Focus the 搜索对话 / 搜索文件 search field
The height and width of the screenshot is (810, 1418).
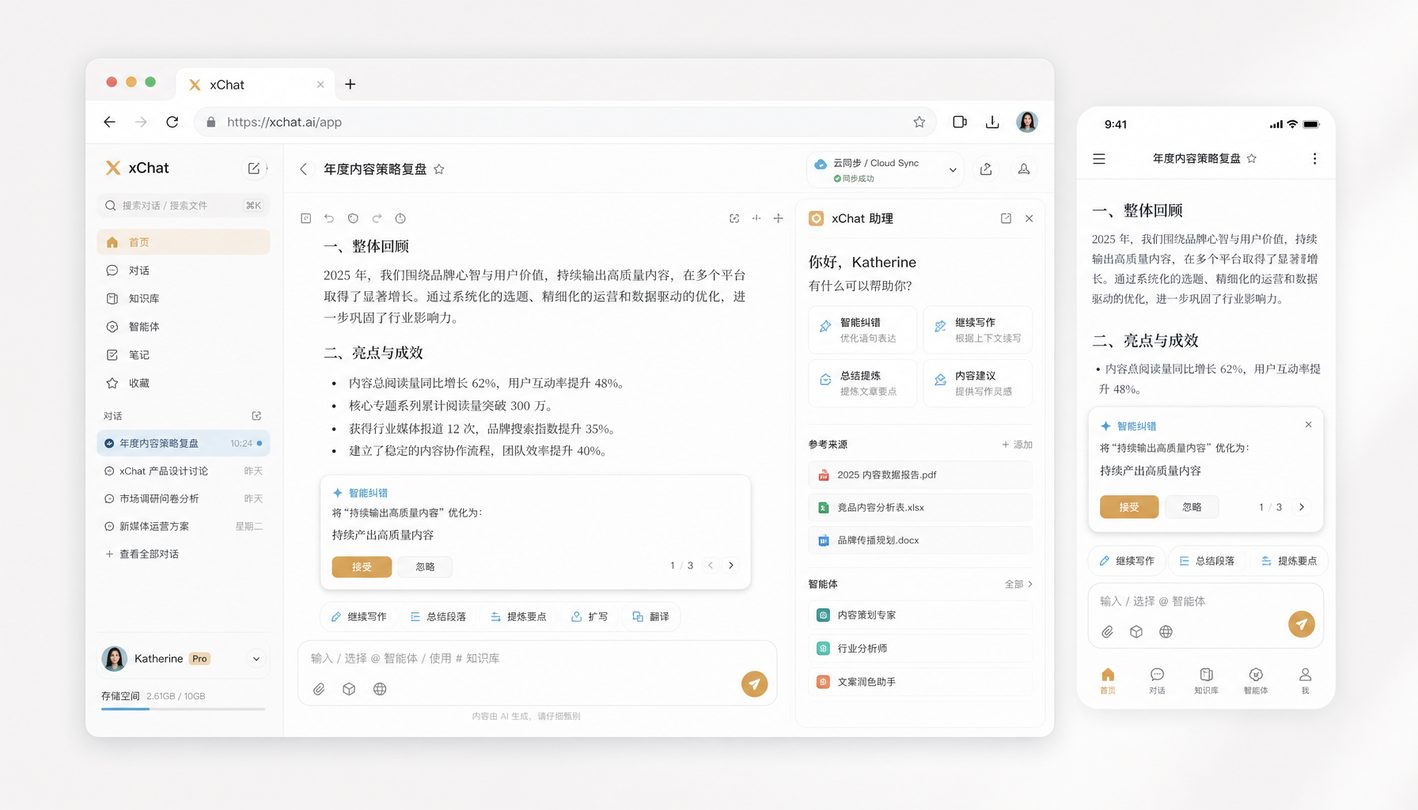[183, 205]
